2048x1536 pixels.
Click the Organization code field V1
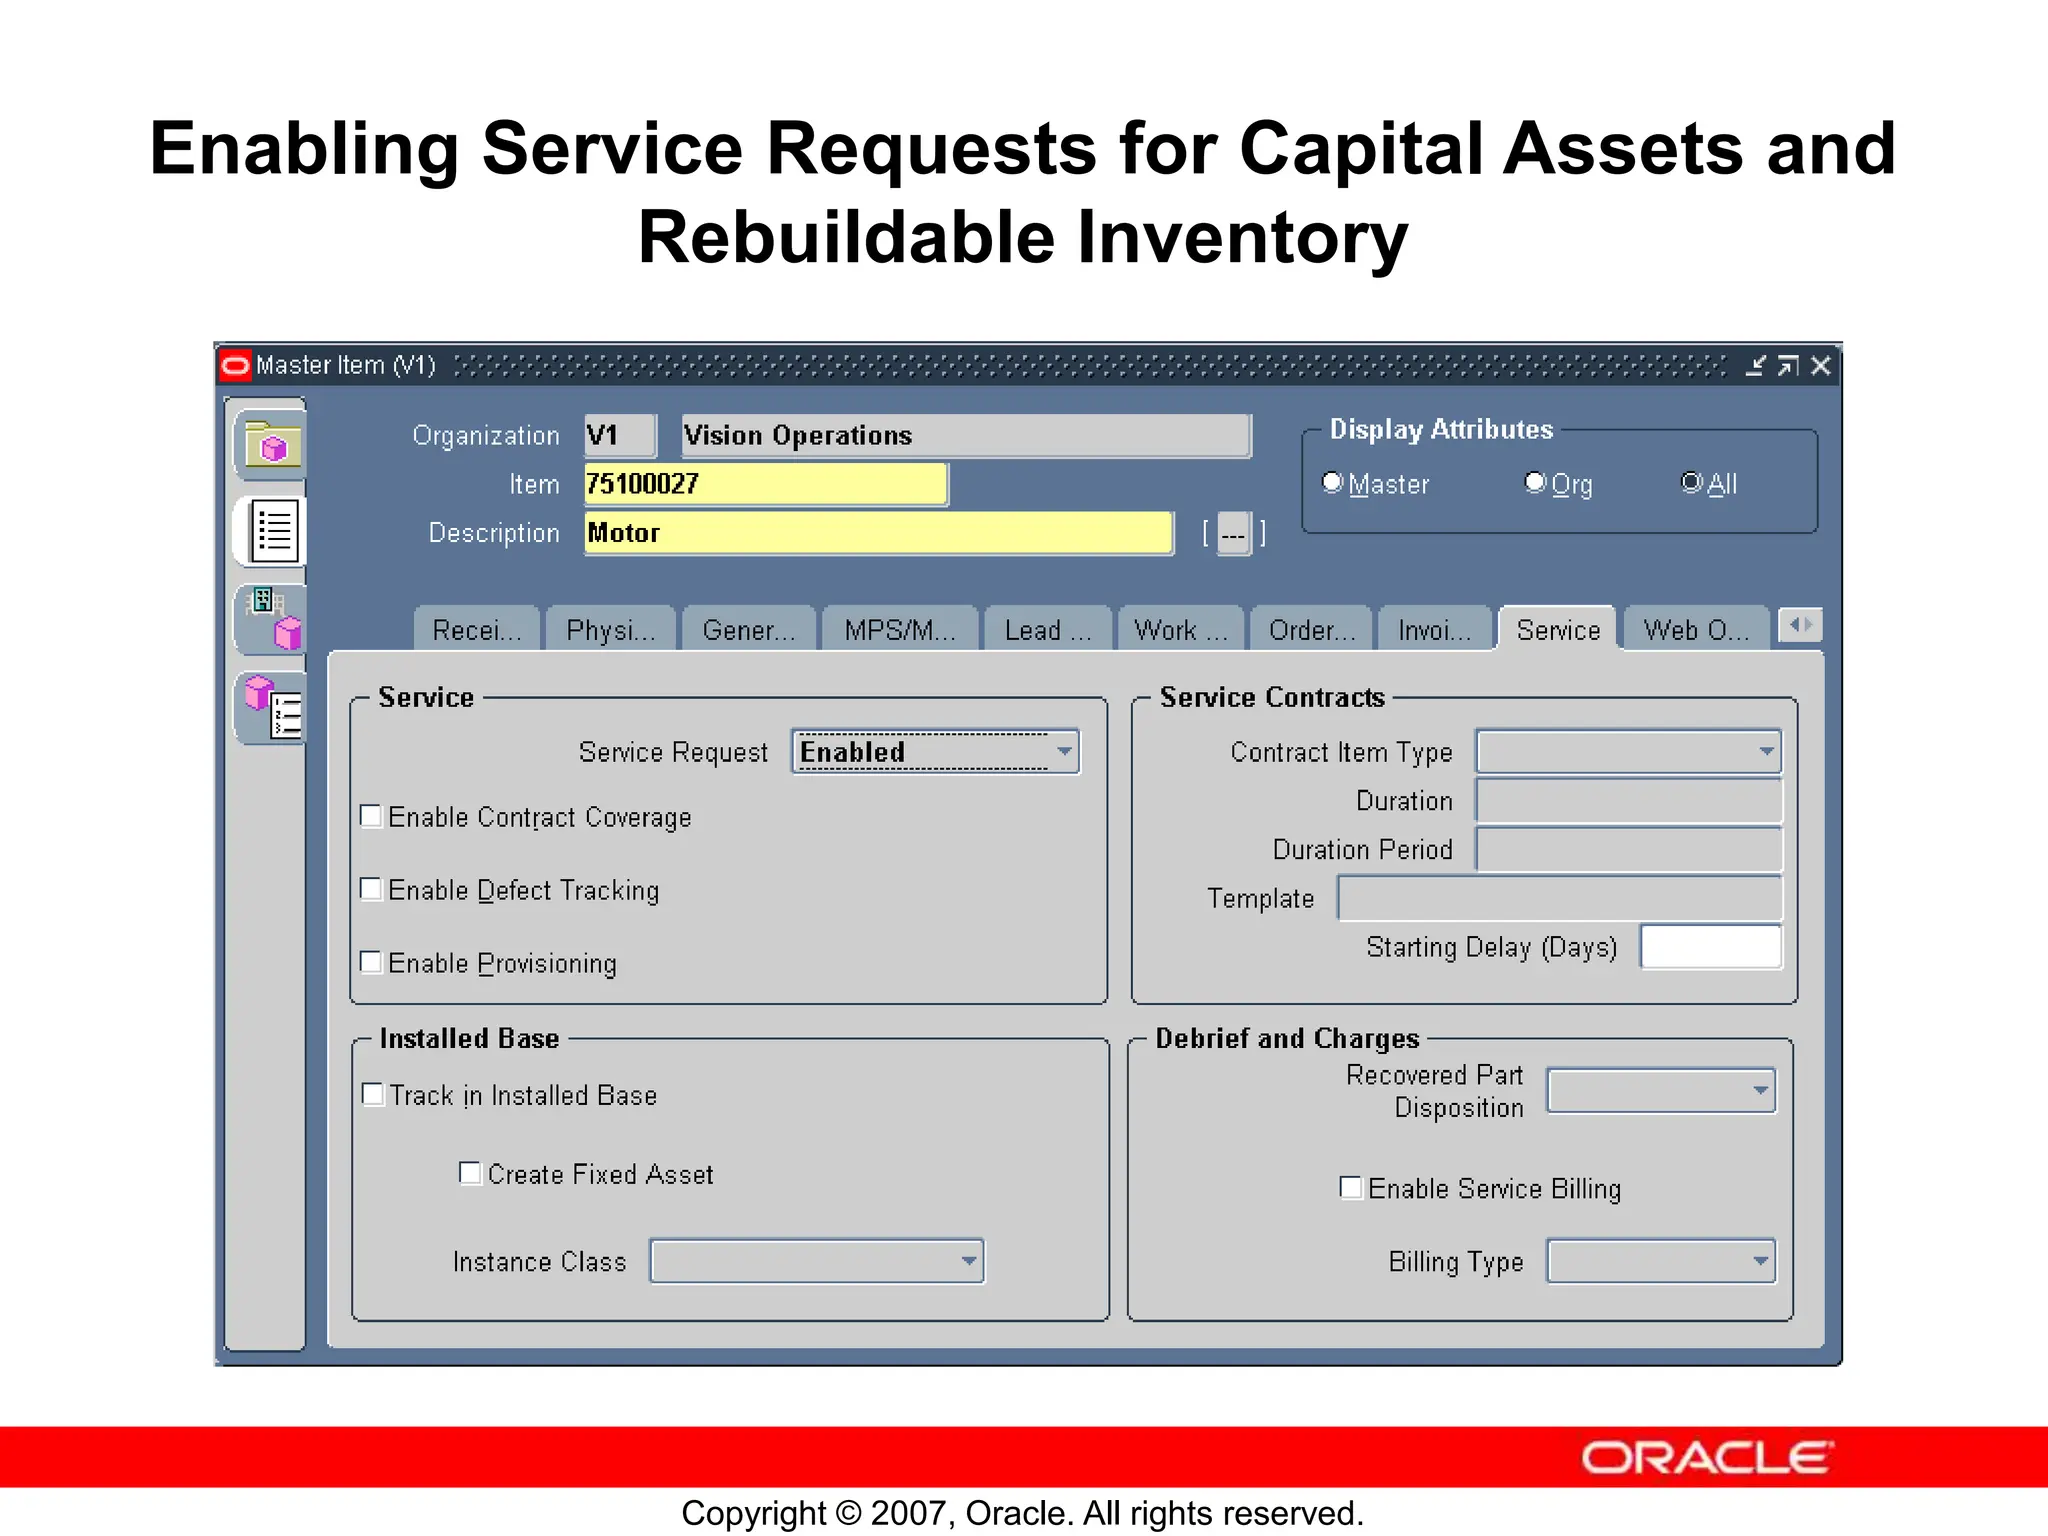point(621,435)
